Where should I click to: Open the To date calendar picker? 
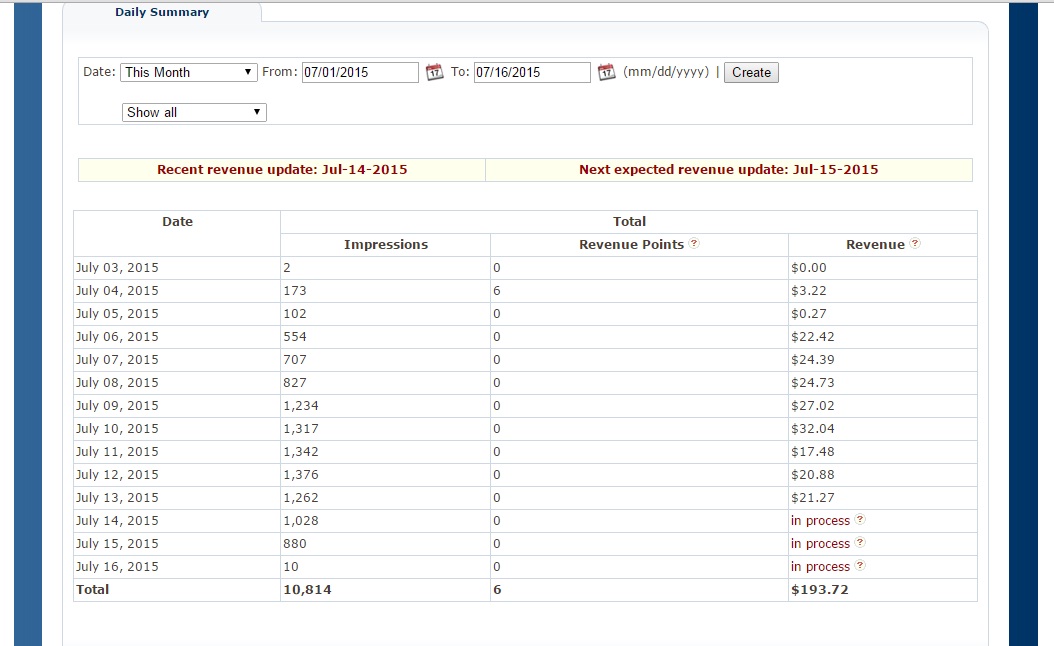pos(606,72)
